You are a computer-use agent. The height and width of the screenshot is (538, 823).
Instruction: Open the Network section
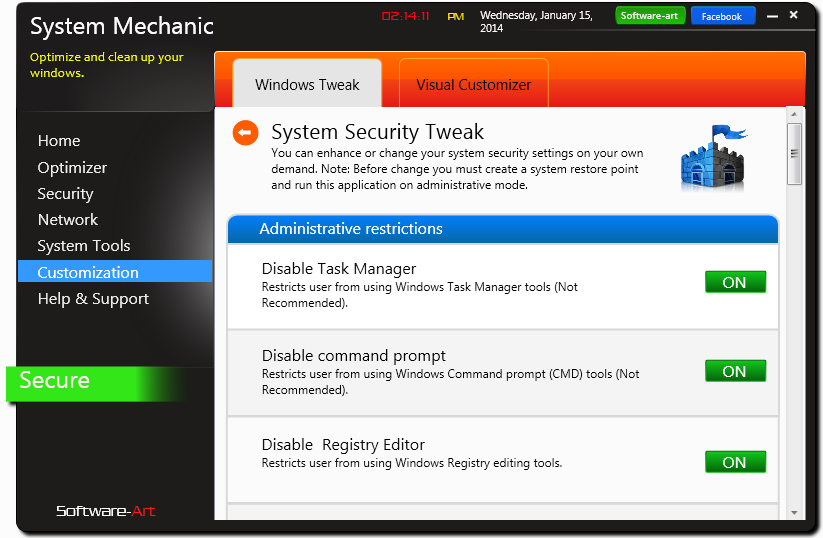coord(68,219)
